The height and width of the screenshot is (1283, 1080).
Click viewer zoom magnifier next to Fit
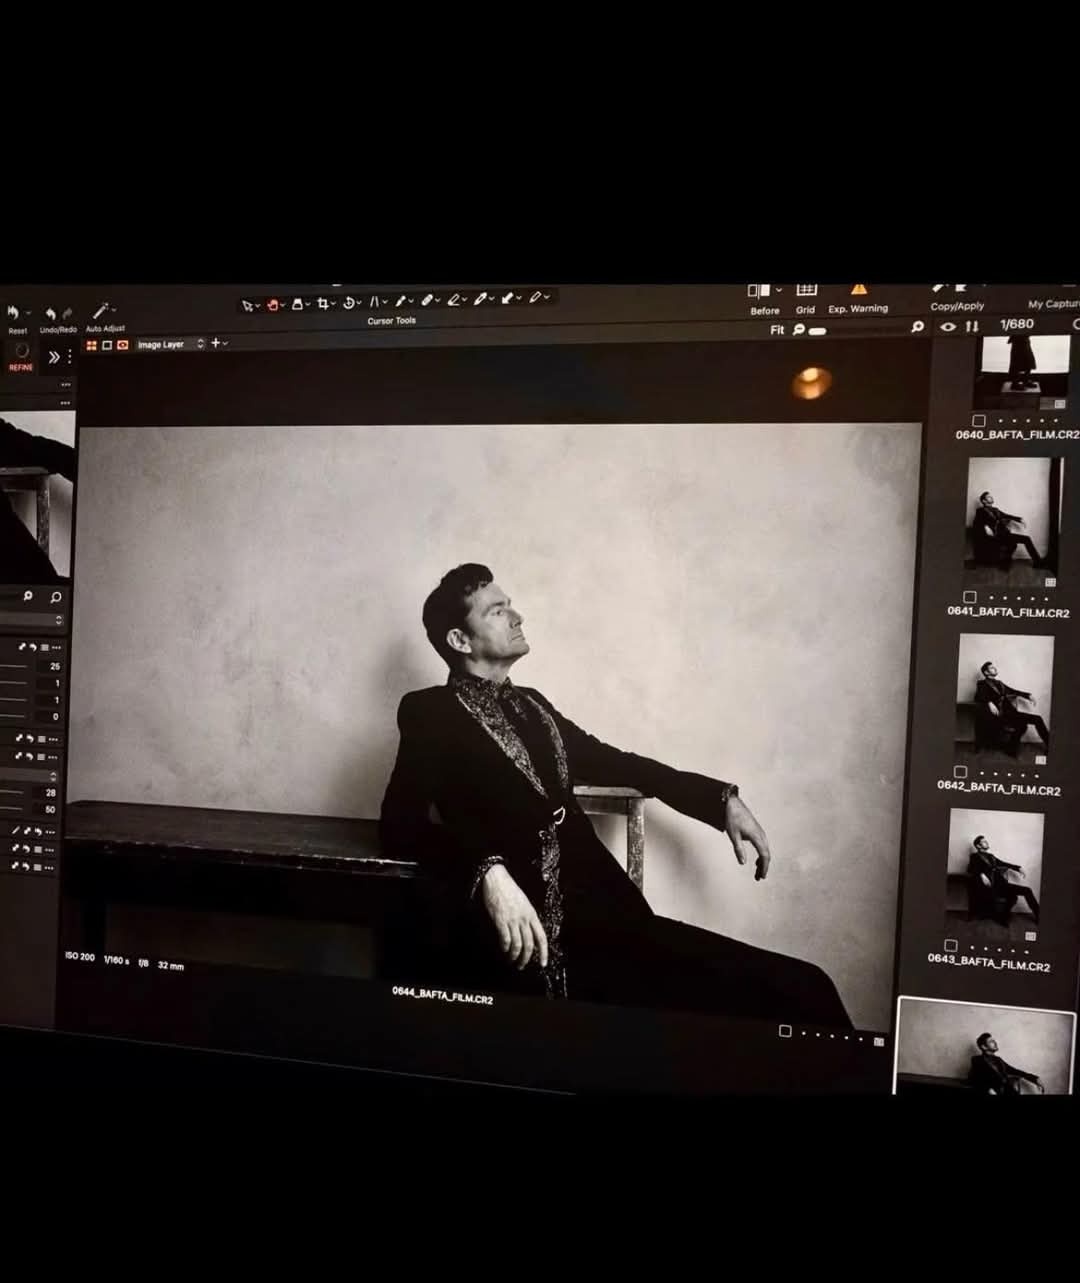tap(799, 329)
